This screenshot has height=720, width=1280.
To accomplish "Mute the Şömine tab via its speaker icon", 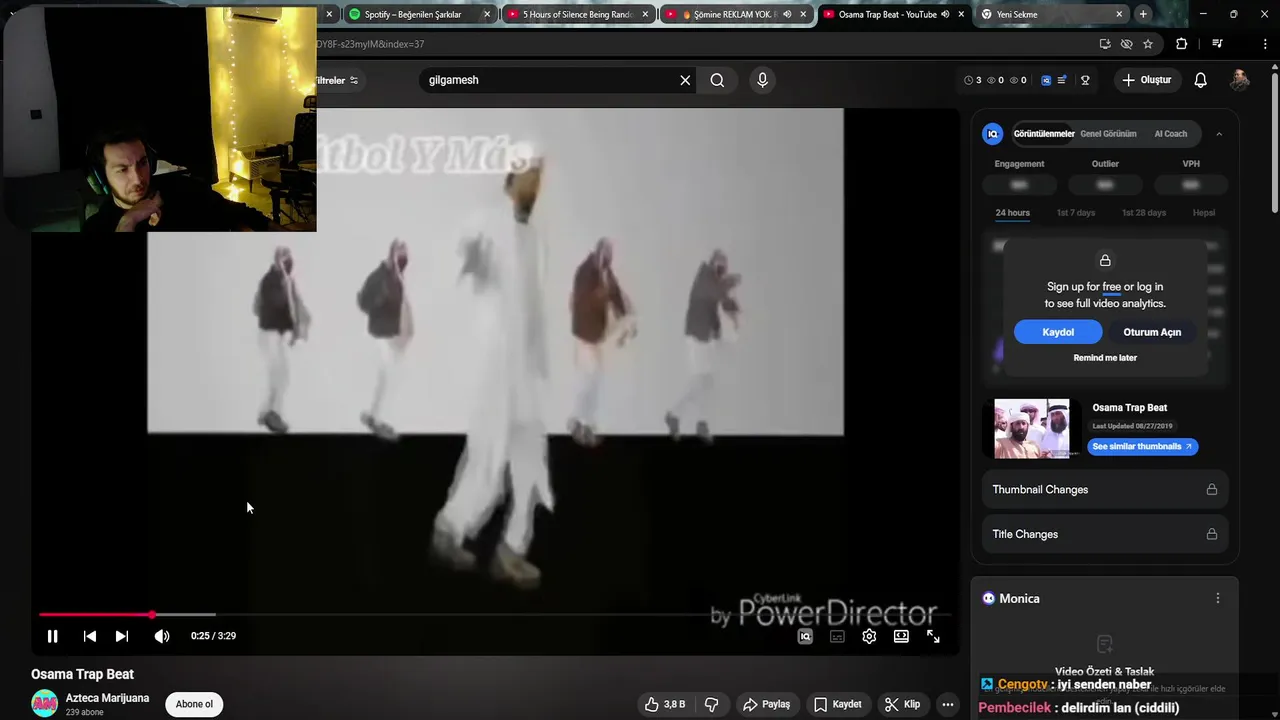I will 787,14.
